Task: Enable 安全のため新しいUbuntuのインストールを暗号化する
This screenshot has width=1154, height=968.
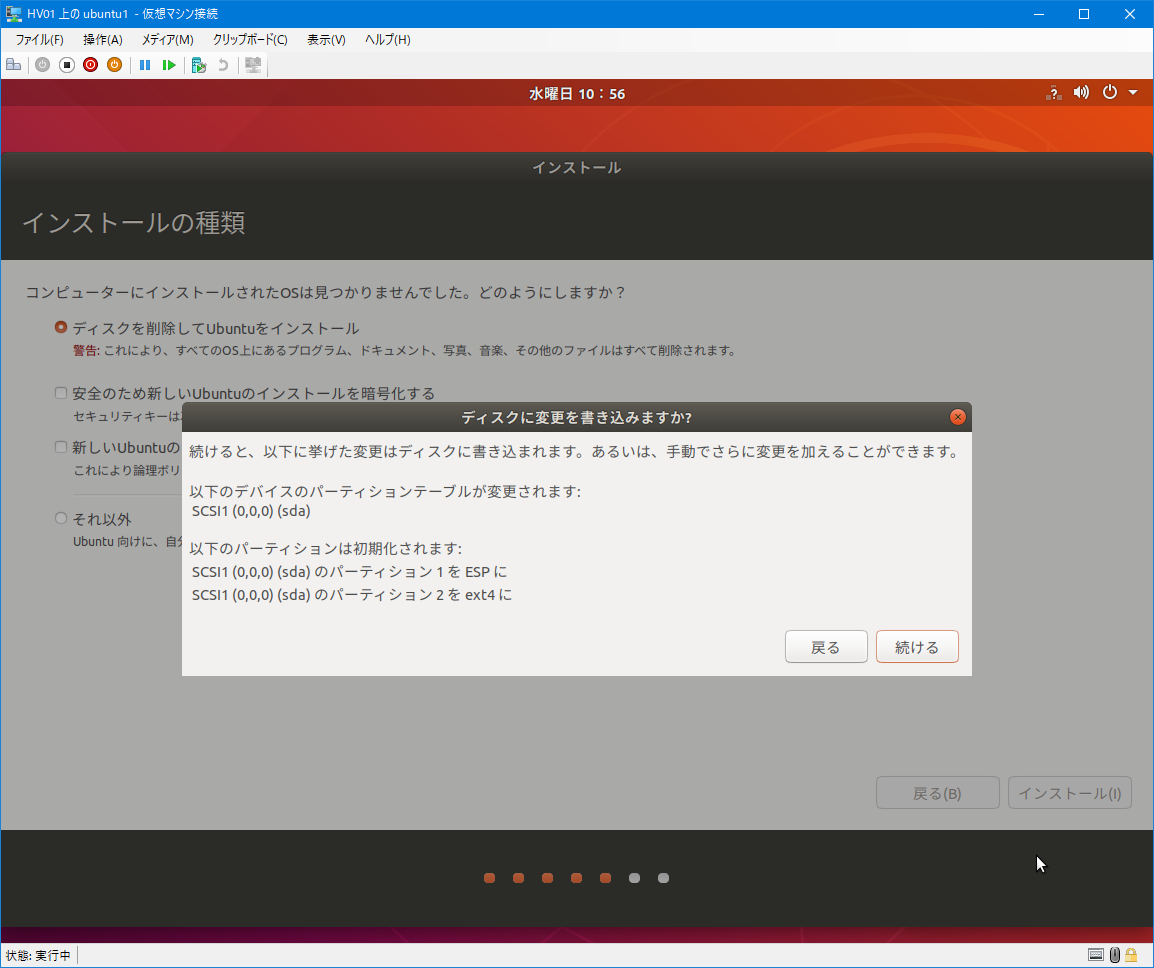Action: coord(60,392)
